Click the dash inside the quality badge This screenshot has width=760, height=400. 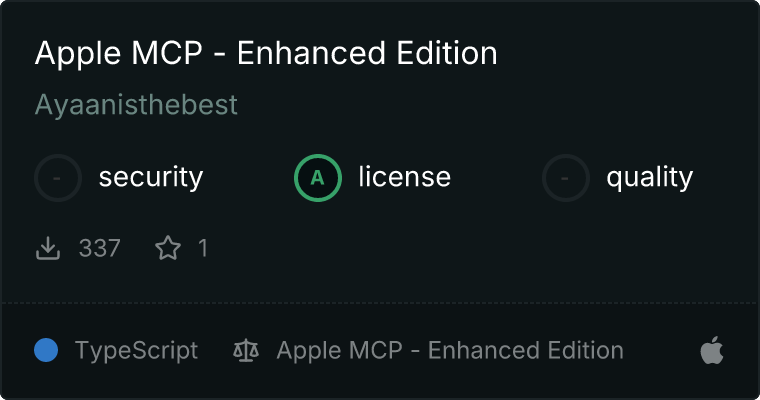pyautogui.click(x=565, y=178)
